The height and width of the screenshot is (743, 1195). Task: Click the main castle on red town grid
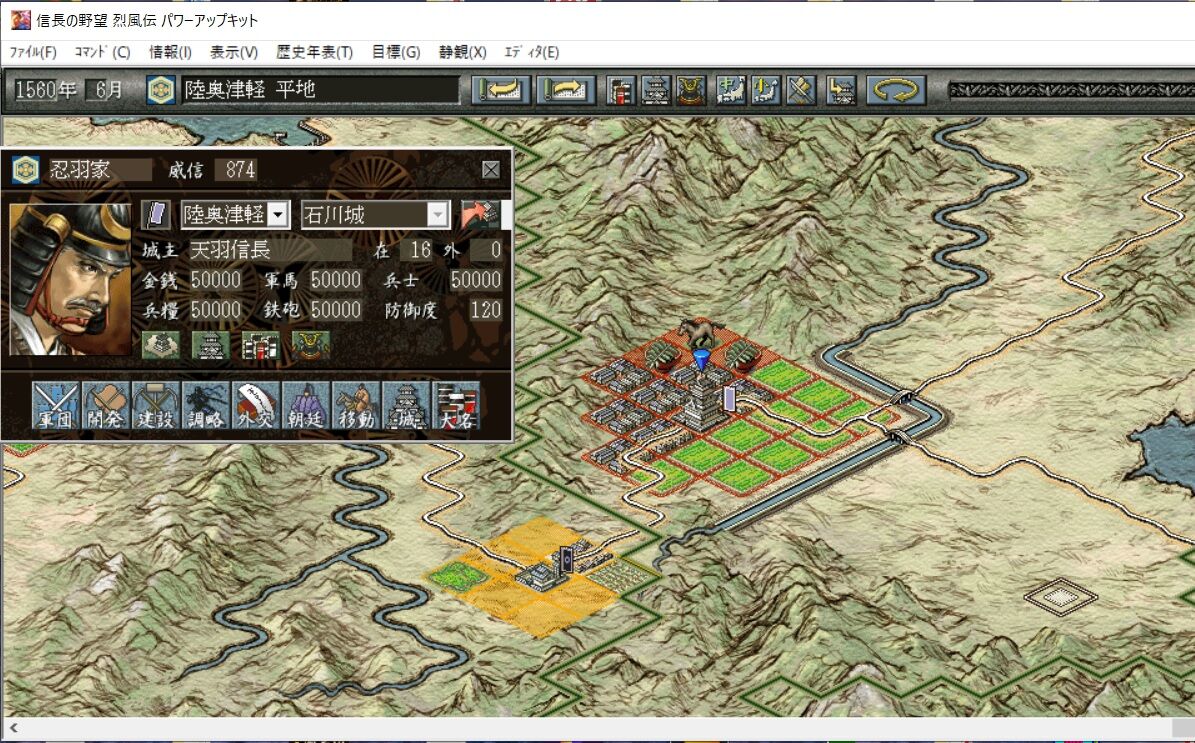[701, 402]
